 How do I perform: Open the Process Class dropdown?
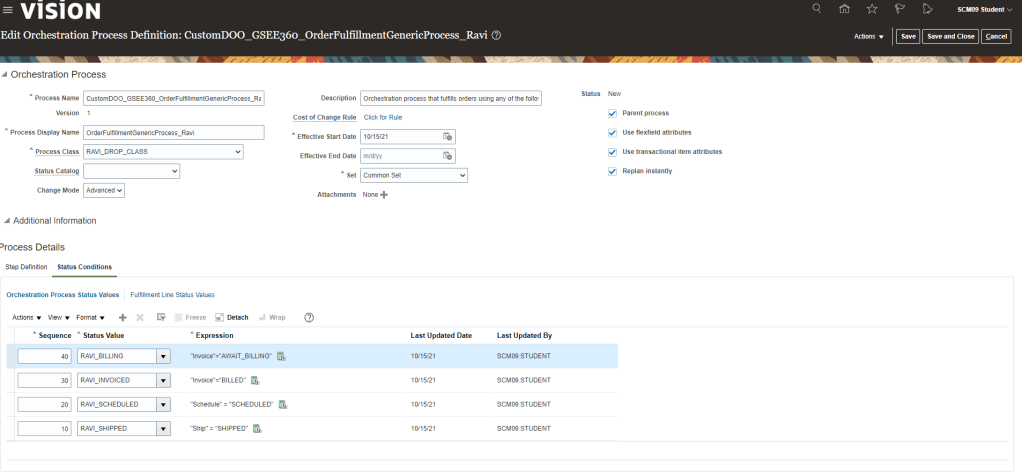237,152
